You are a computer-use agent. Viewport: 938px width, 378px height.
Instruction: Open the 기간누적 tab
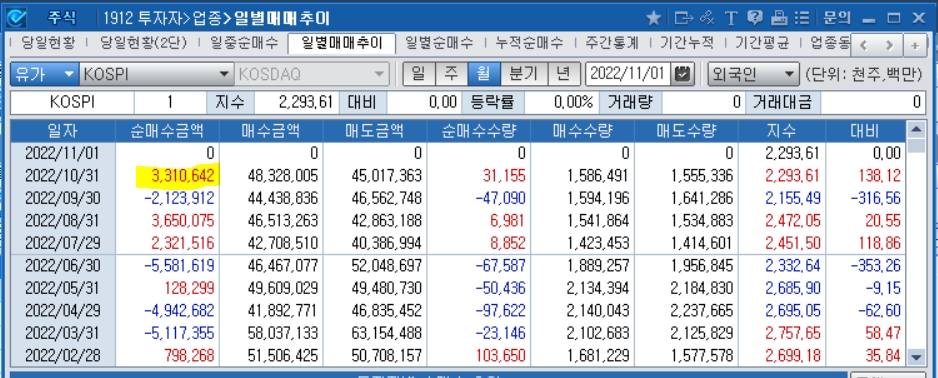(687, 43)
